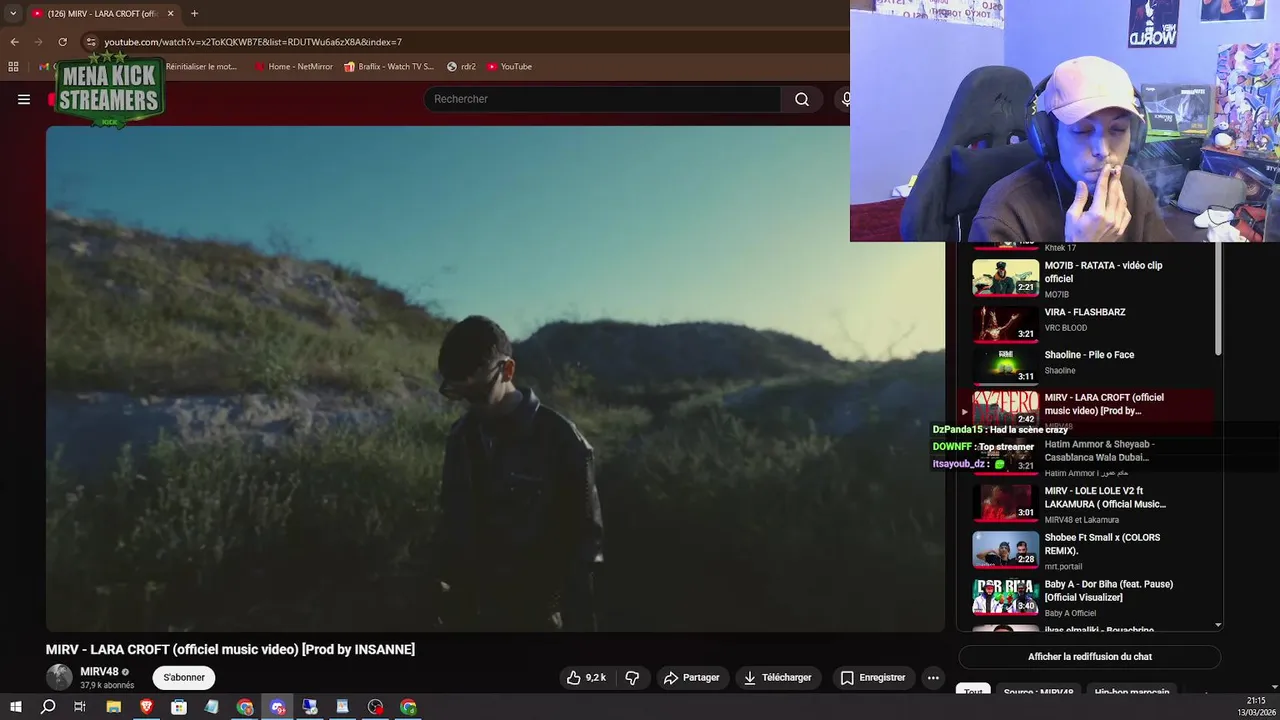The height and width of the screenshot is (720, 1280).
Task: Open a new browser tab
Action: pyautogui.click(x=194, y=13)
